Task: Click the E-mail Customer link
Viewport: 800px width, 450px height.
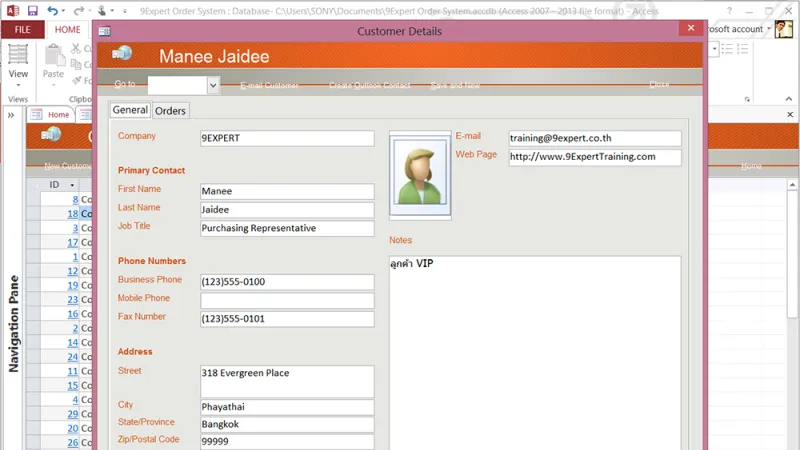Action: tap(269, 85)
